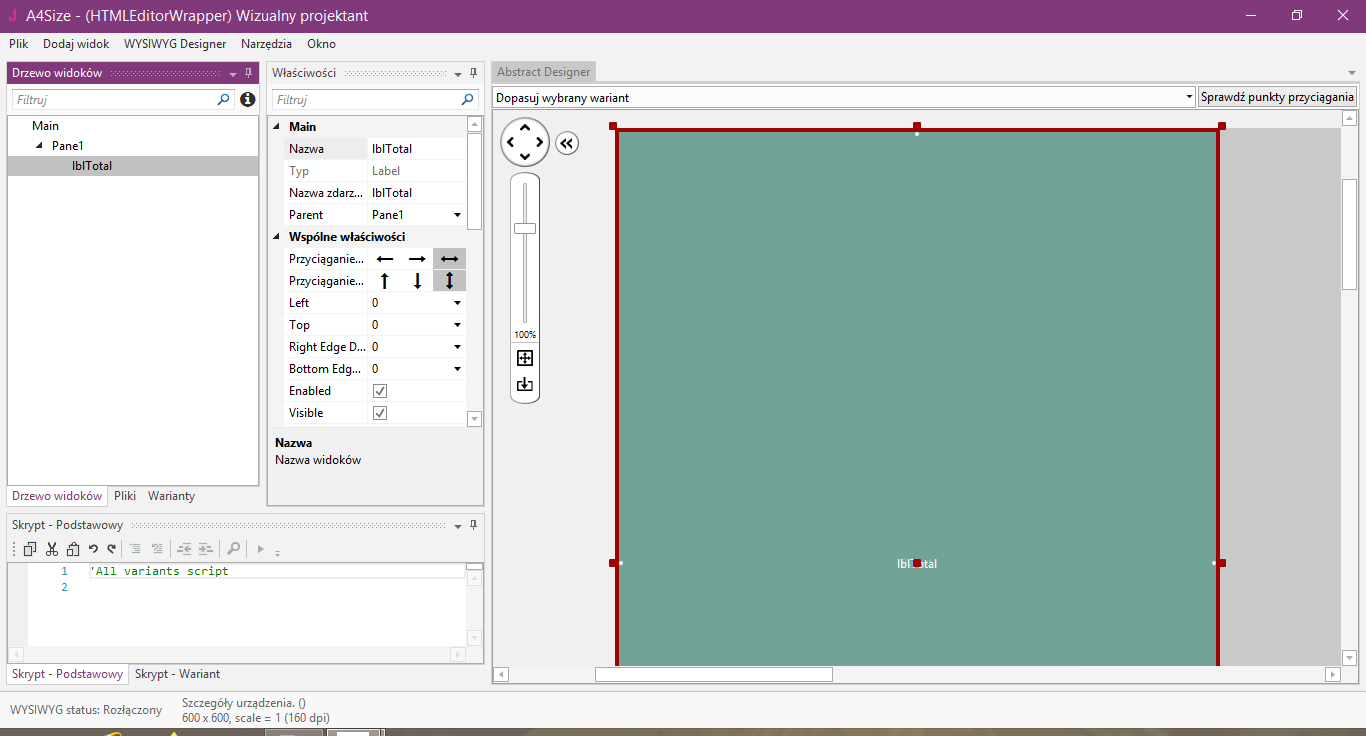
Task: Toggle the Visible checkbox
Action: 380,413
